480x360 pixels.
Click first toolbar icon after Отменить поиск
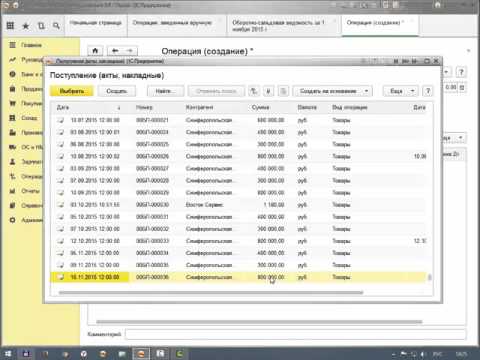254,91
